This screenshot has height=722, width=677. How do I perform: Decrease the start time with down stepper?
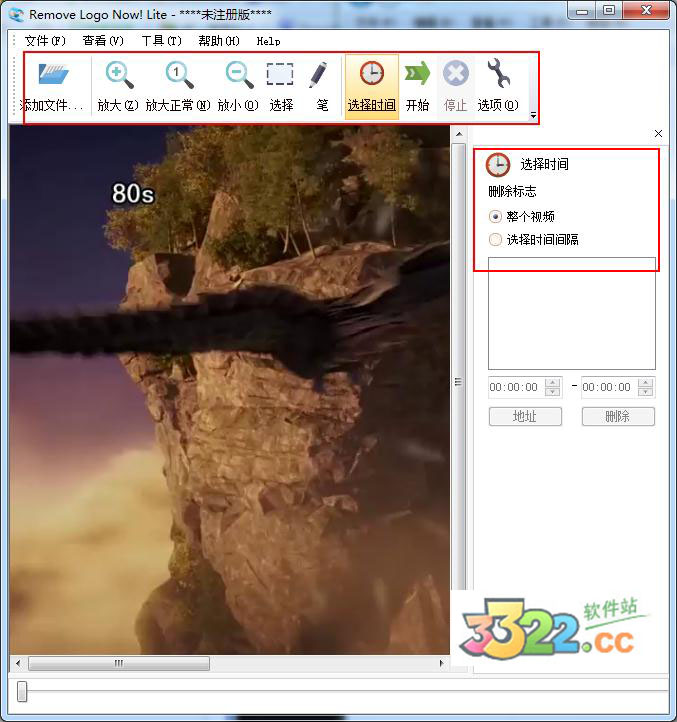[x=553, y=392]
